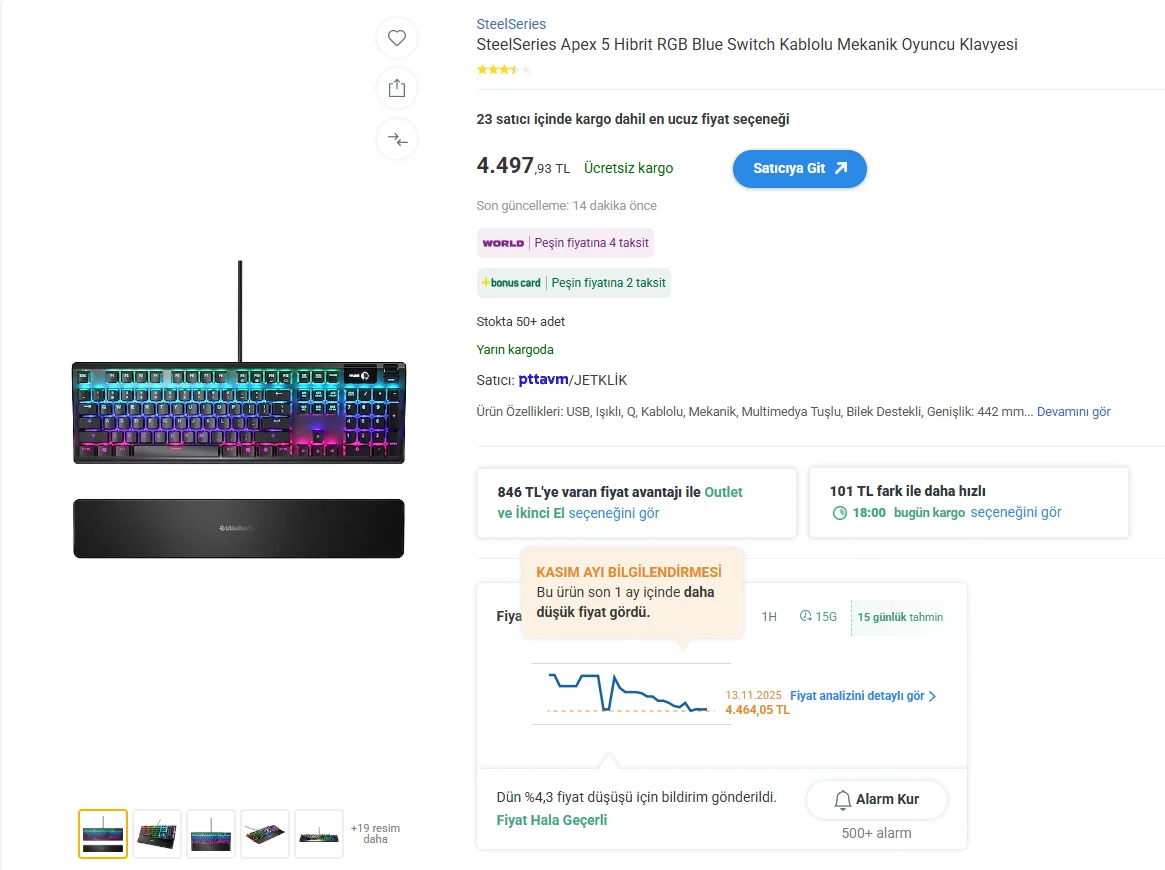The width and height of the screenshot is (1165, 870).
Task: Go to seller with Satıcıya Git button
Action: tap(799, 168)
